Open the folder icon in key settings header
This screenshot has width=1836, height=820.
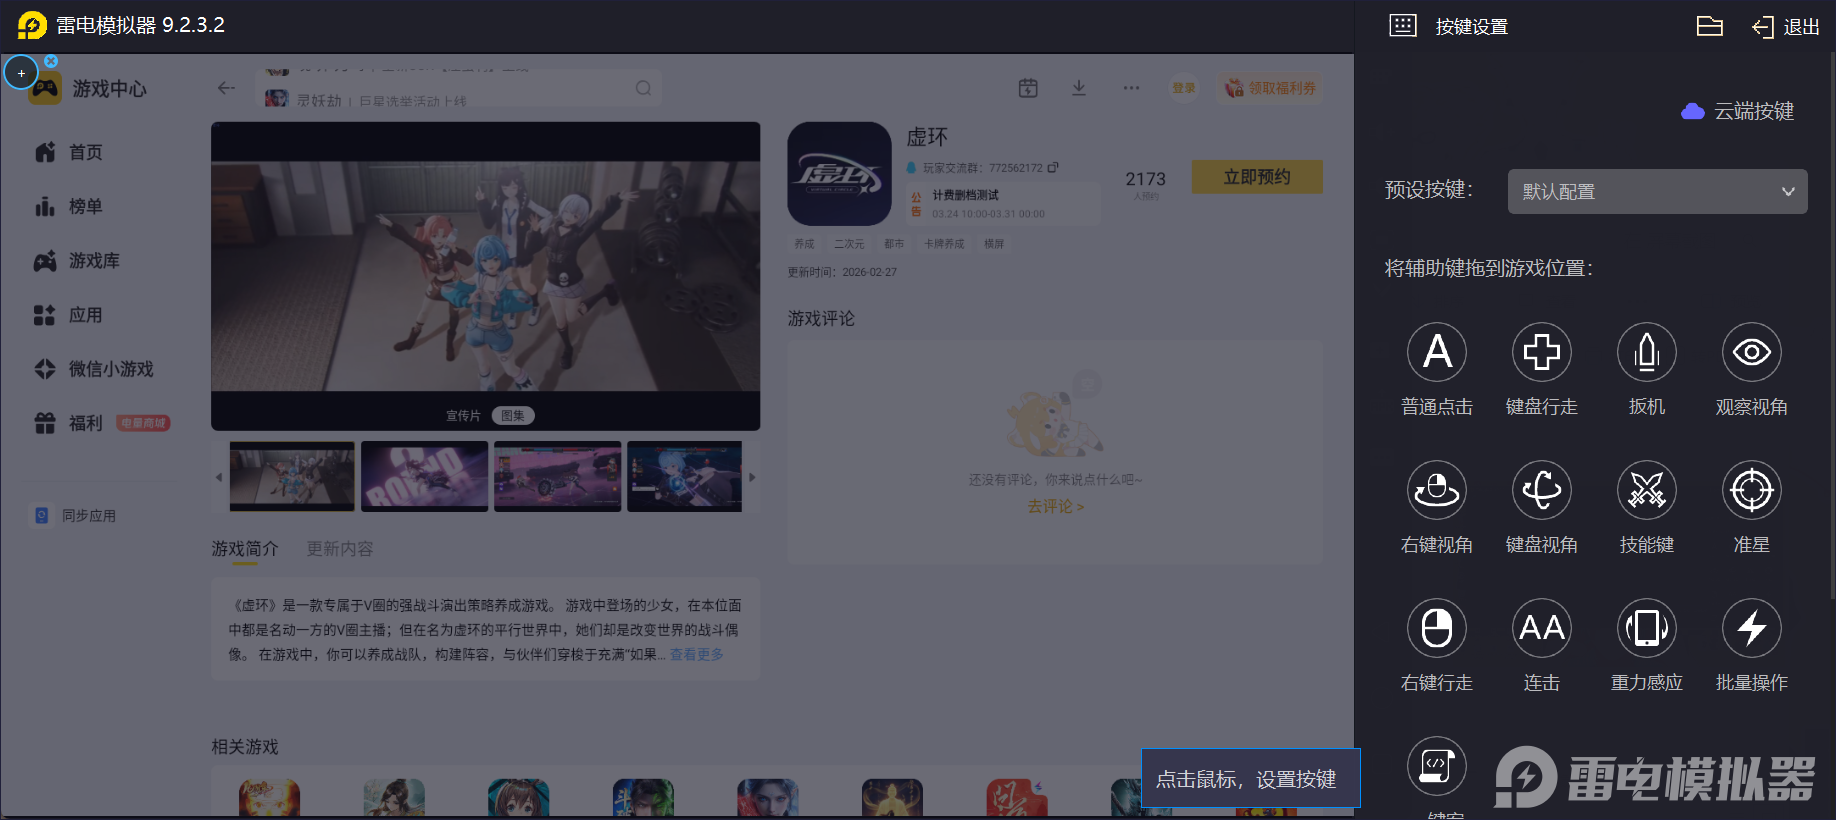pyautogui.click(x=1710, y=26)
